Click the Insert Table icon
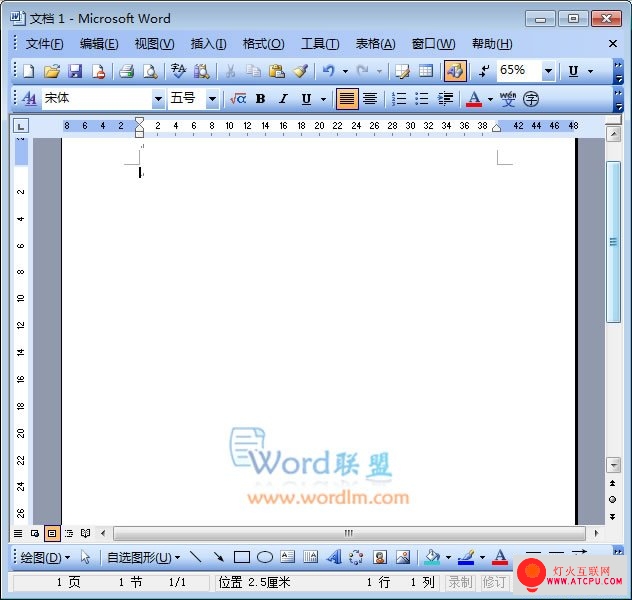Screen dimensions: 632x600 [x=426, y=71]
